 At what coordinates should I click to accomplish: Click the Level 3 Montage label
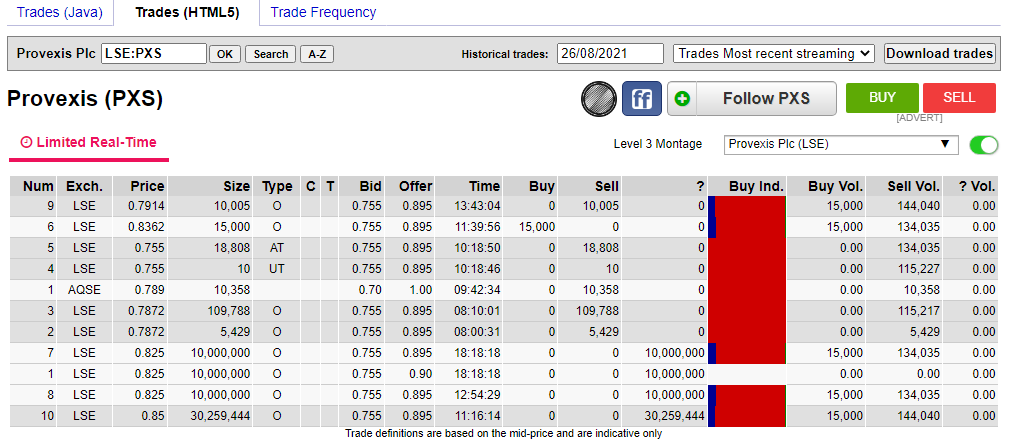[x=658, y=144]
